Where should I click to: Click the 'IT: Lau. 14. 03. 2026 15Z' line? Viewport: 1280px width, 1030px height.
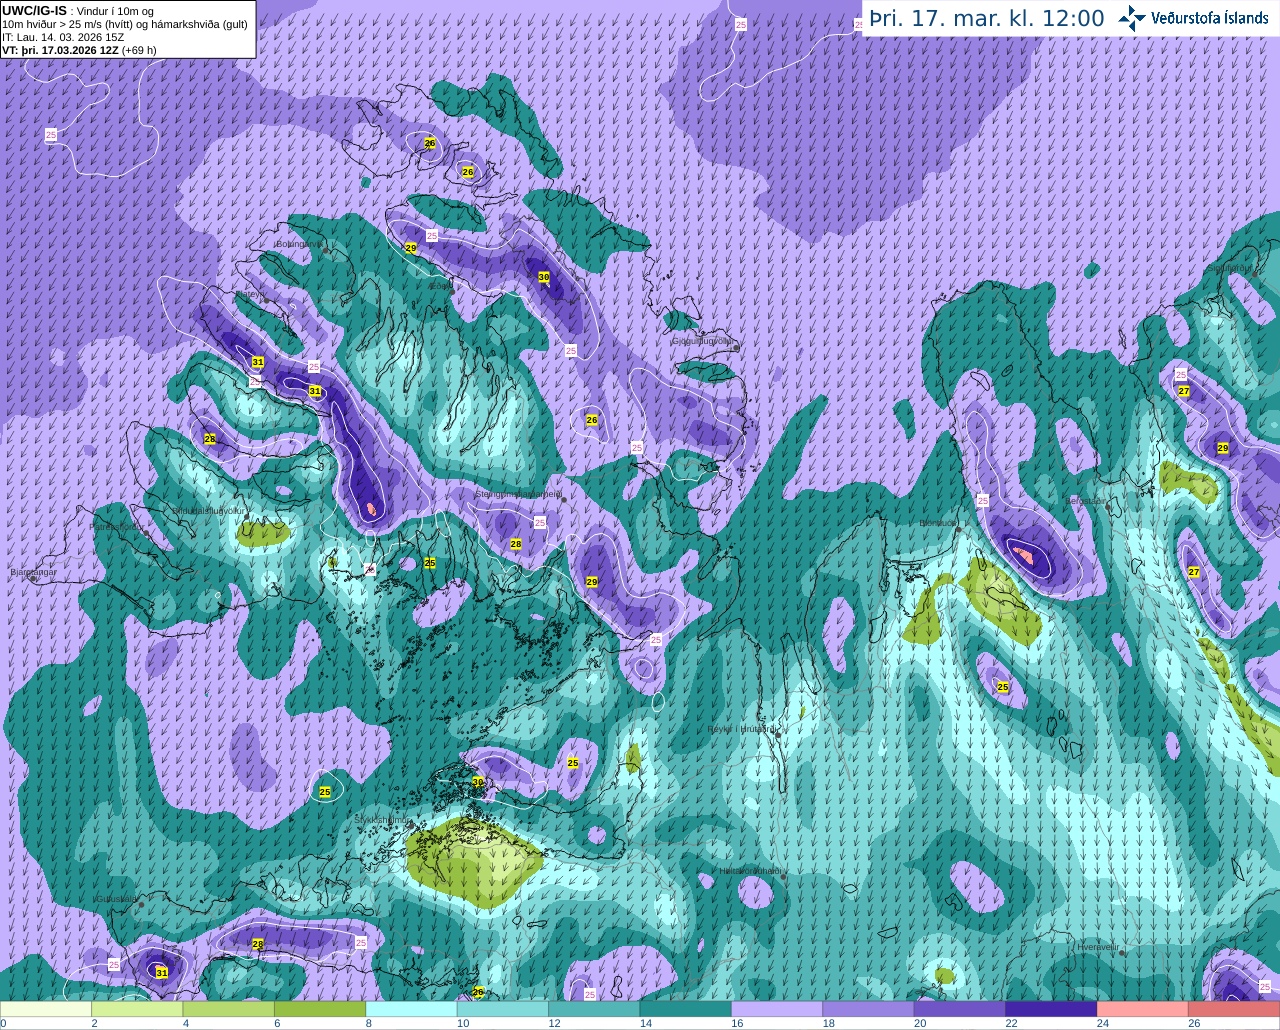click(63, 37)
